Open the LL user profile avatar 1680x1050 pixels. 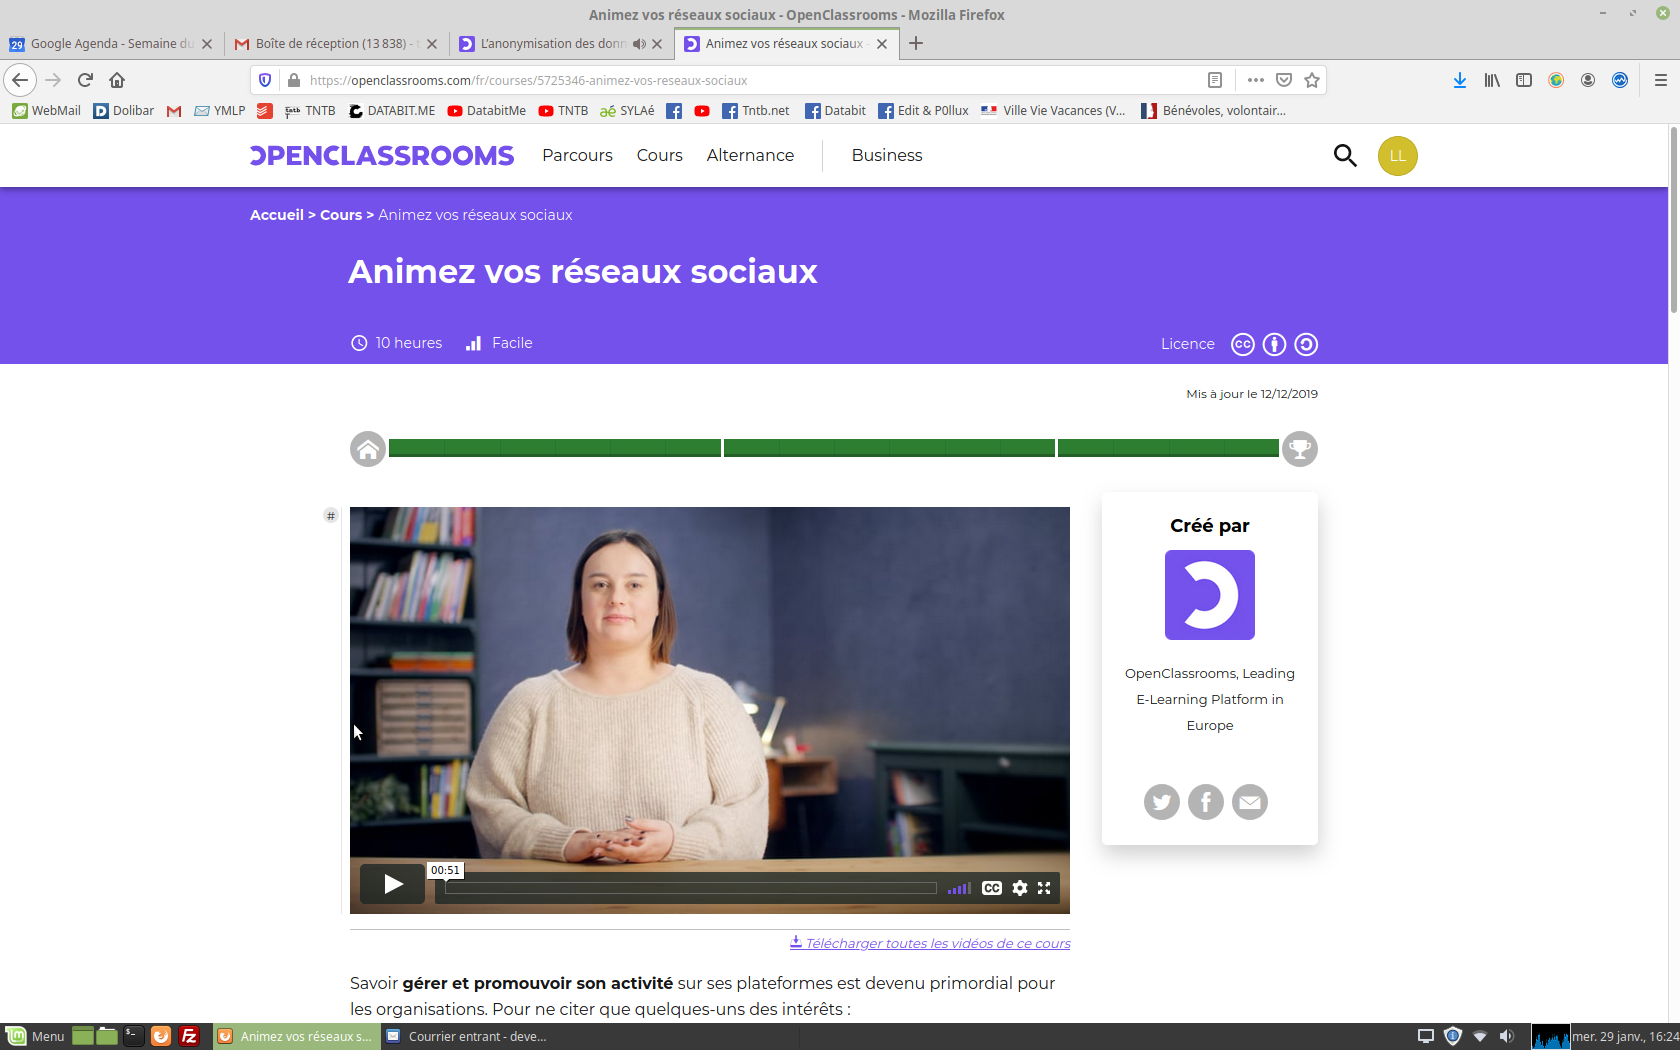click(1397, 156)
